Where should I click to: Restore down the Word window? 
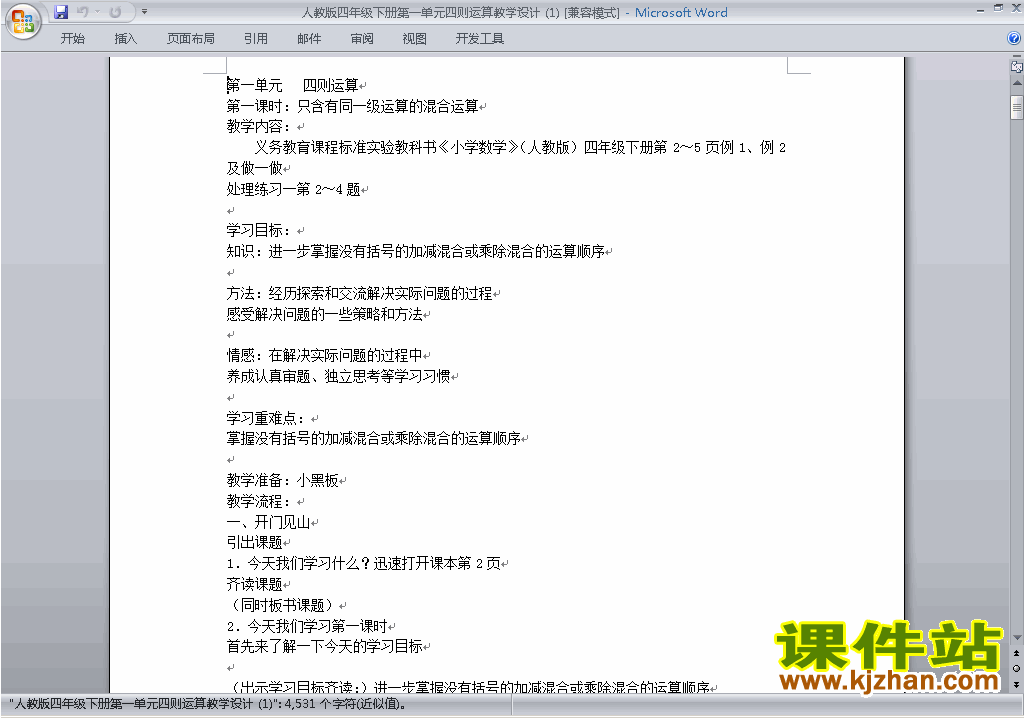[998, 8]
